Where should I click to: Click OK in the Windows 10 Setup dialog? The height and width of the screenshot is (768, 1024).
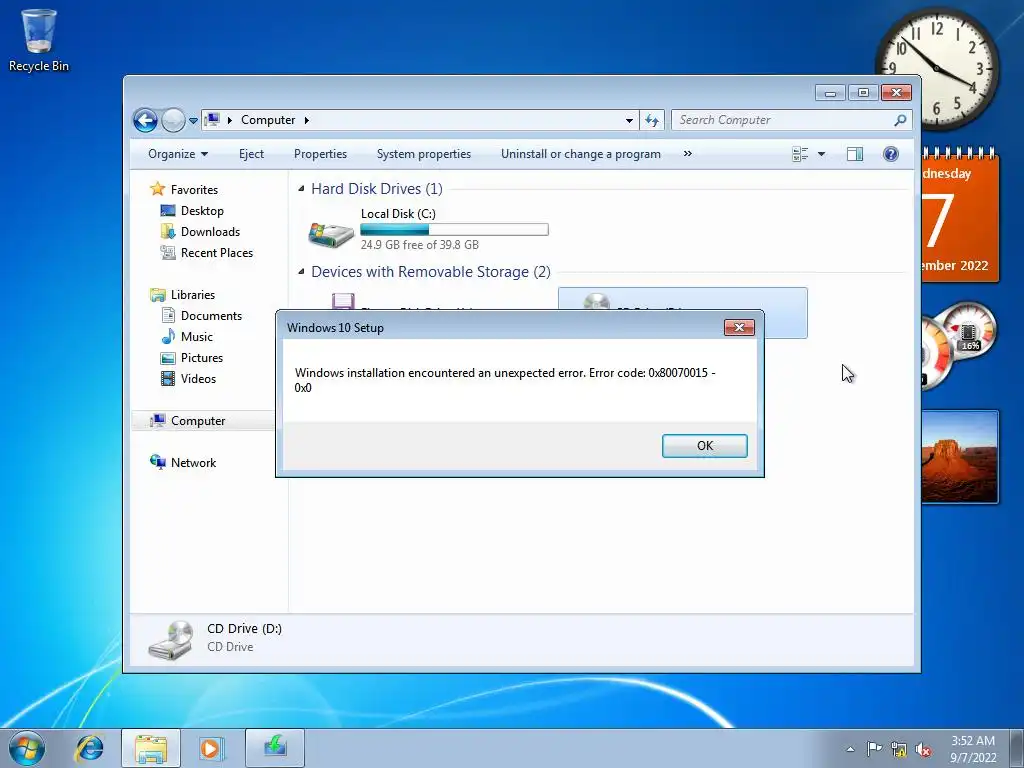(705, 445)
